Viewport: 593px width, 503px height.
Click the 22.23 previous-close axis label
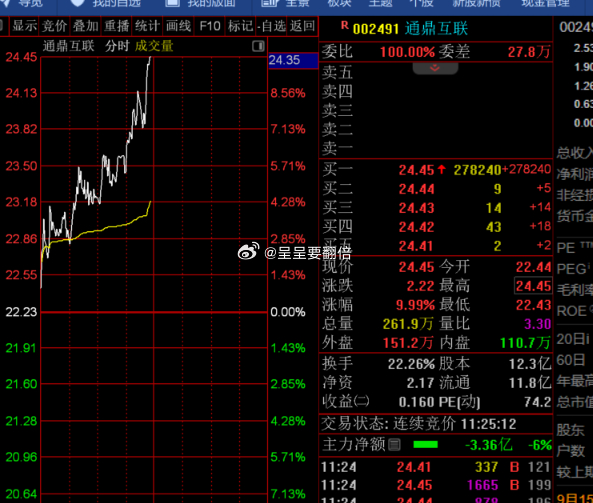coord(21,312)
